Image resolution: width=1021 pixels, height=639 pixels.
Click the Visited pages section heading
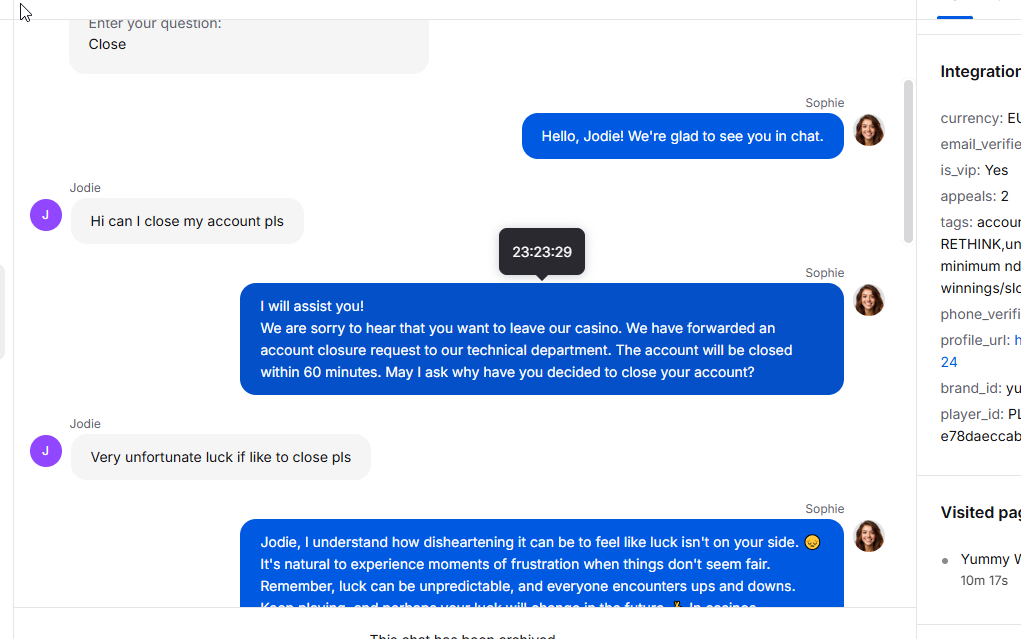coord(981,513)
